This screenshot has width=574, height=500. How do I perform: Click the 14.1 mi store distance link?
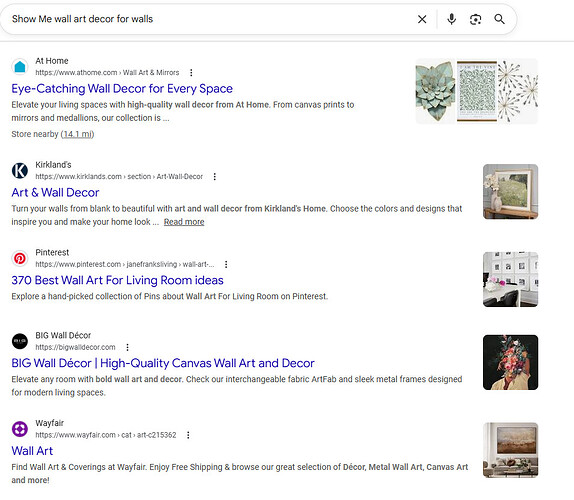coord(77,134)
